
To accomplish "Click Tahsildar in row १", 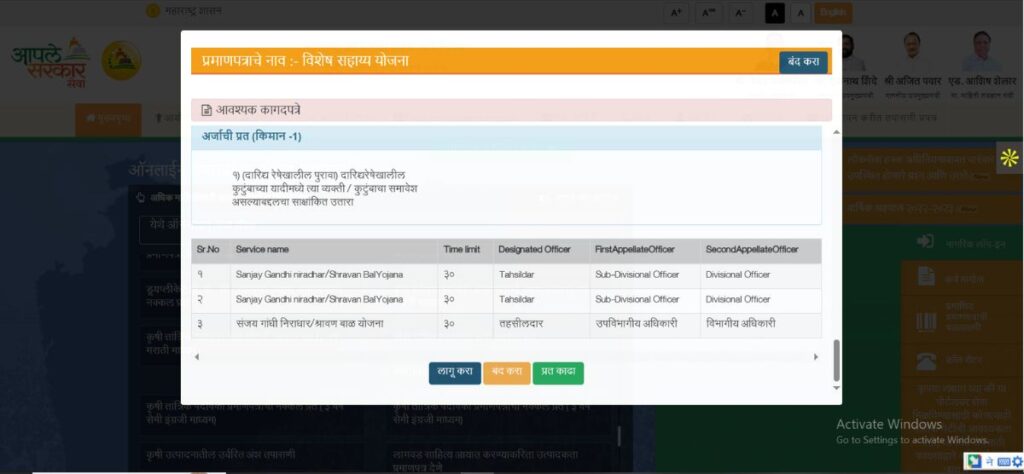I will pyautogui.click(x=516, y=275).
